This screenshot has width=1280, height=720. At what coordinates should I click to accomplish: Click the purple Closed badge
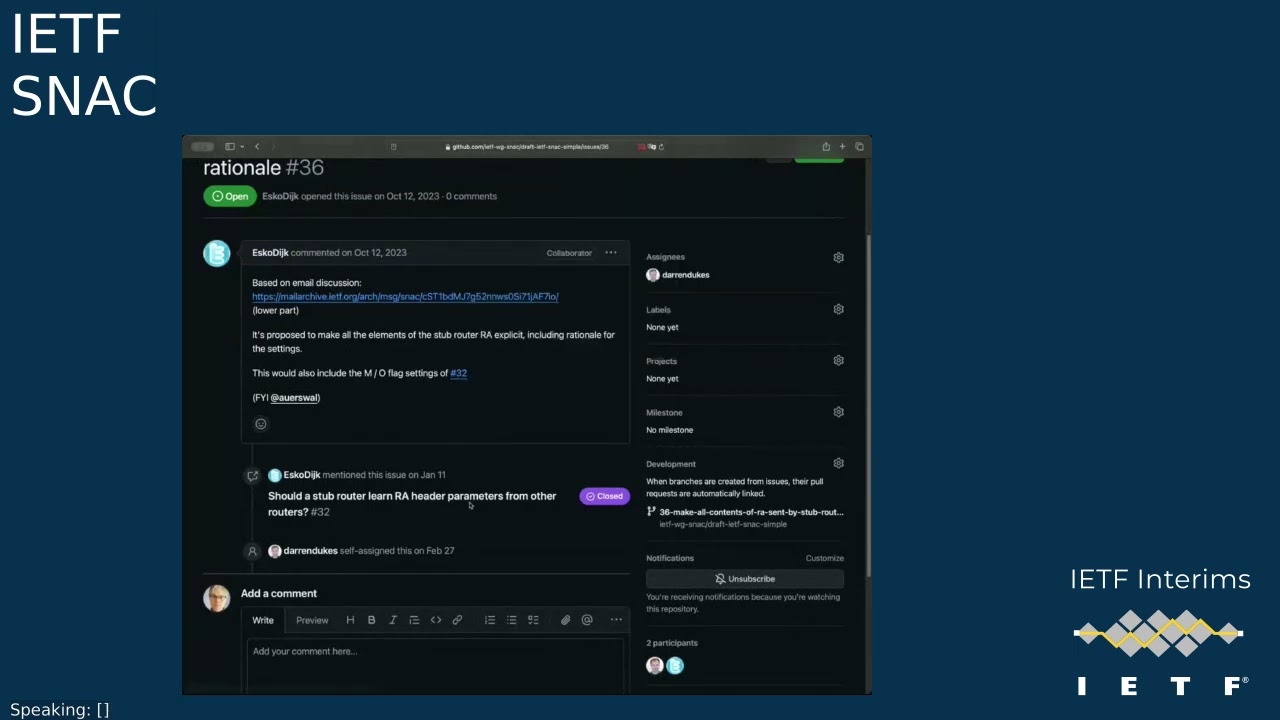point(605,496)
